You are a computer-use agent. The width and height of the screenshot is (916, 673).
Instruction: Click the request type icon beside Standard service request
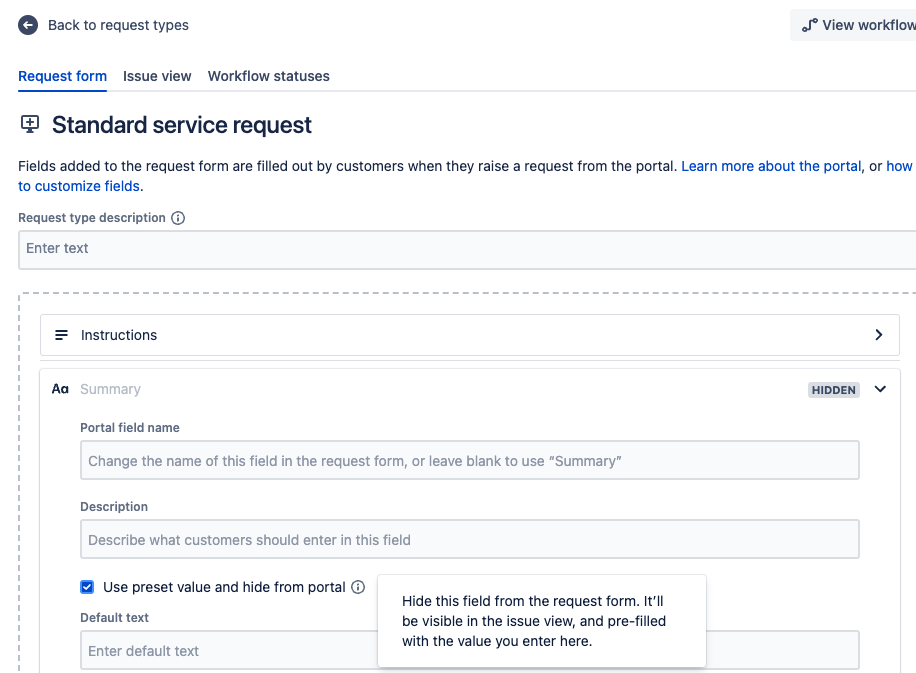point(29,124)
